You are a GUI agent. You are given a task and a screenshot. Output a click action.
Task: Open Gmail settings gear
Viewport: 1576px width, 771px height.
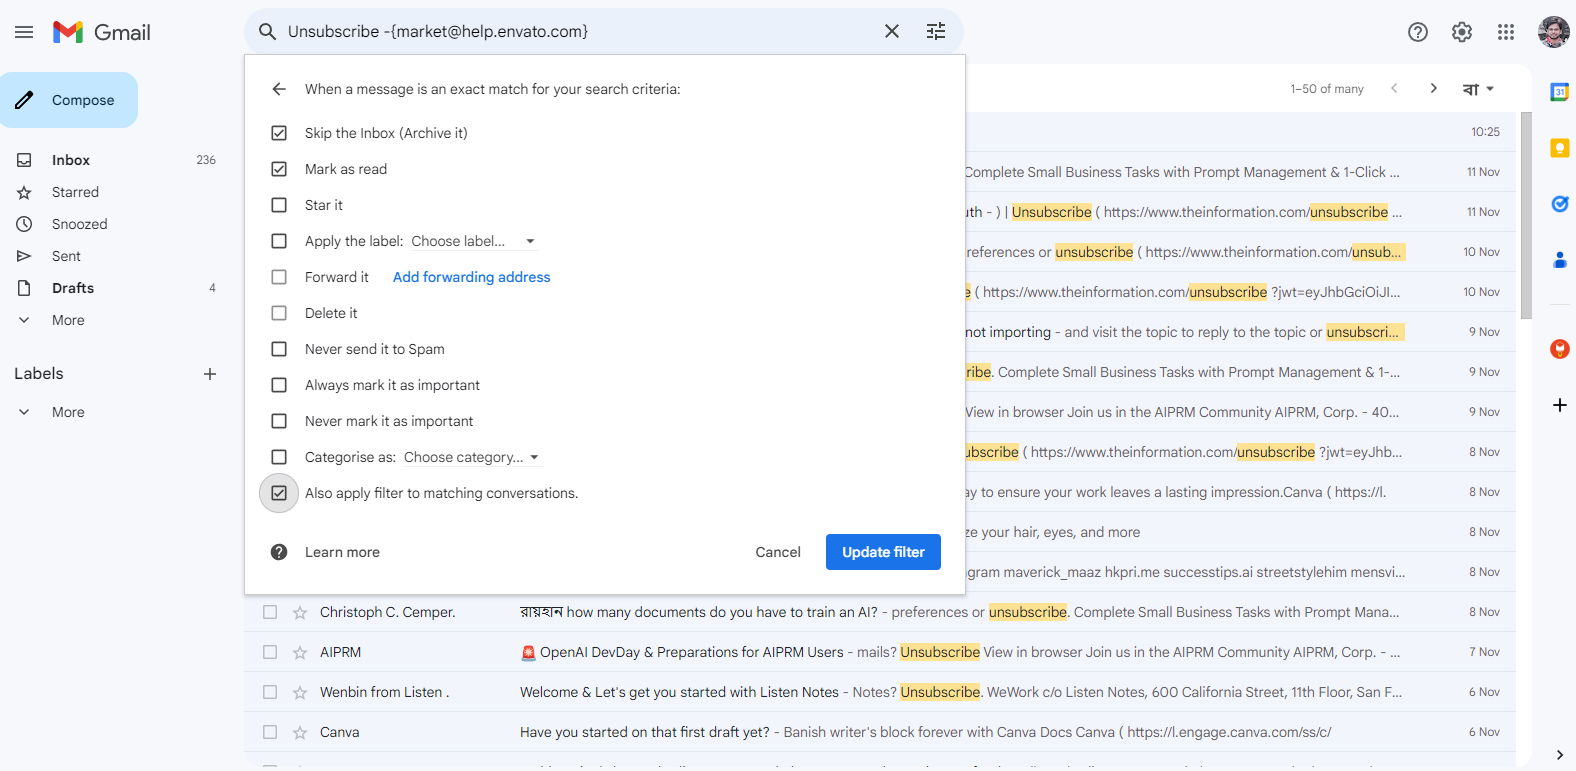point(1462,32)
